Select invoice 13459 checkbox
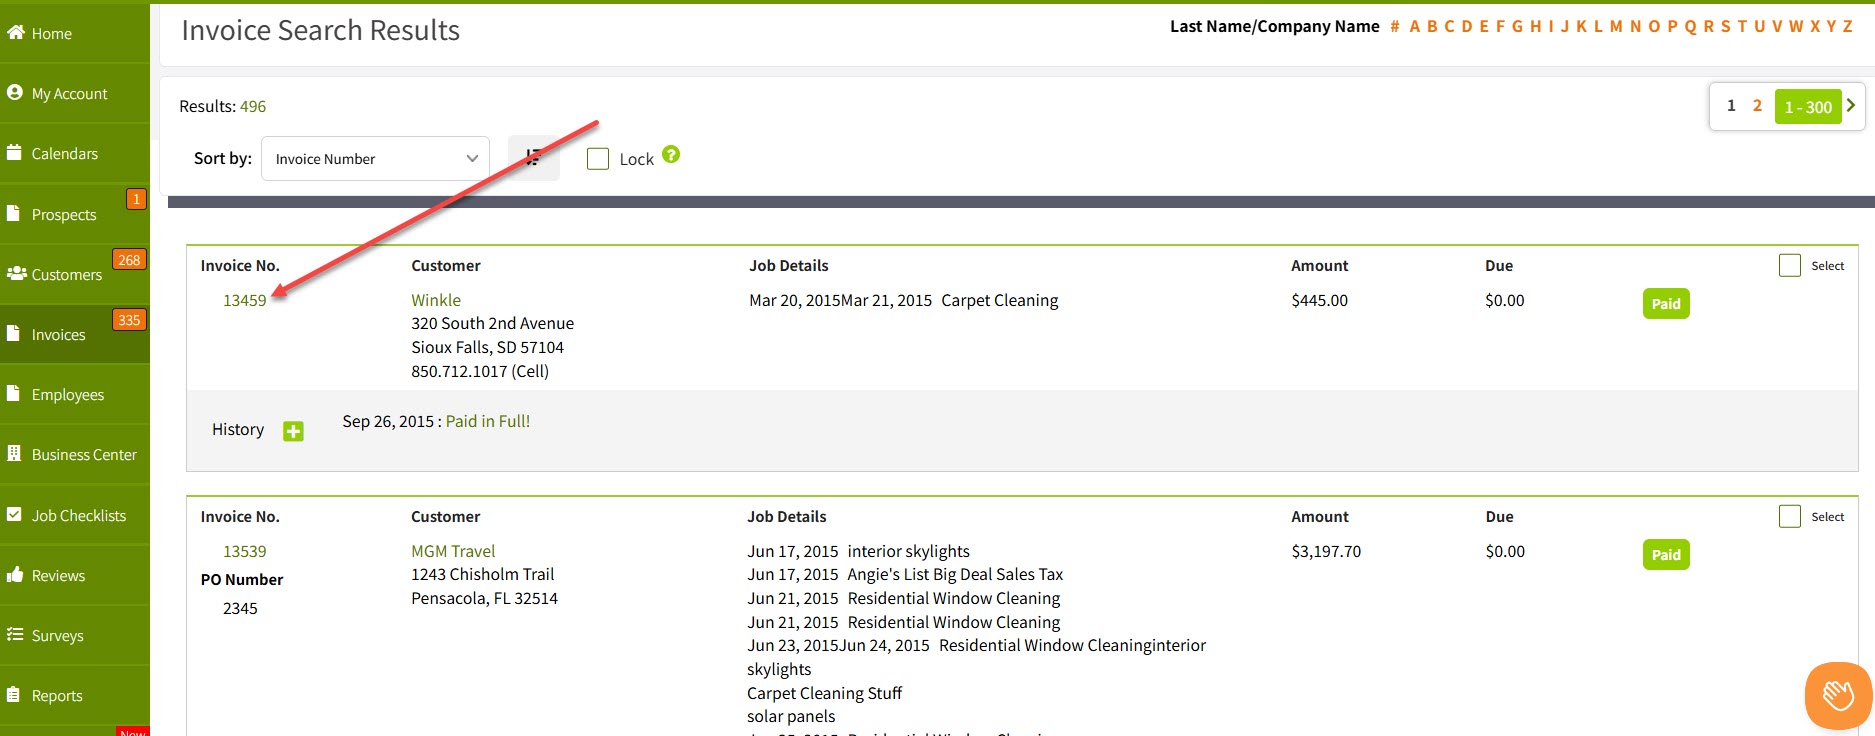This screenshot has height=736, width=1875. point(1790,265)
